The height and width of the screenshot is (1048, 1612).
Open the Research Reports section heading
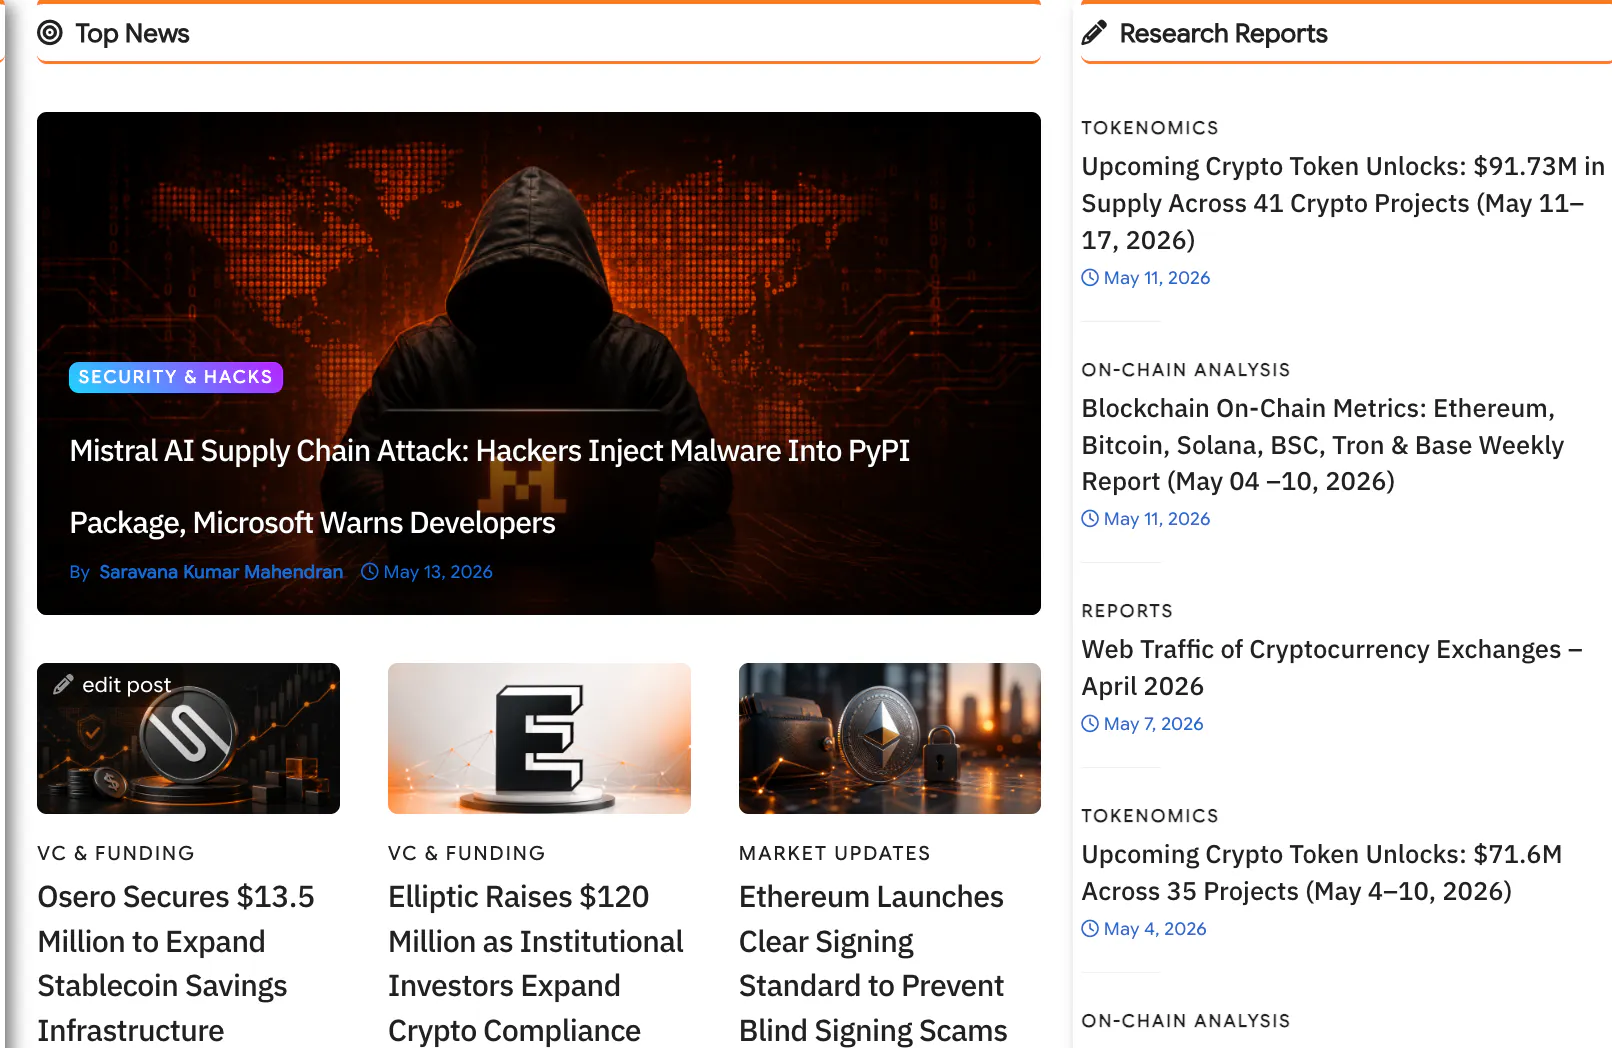(x=1223, y=33)
